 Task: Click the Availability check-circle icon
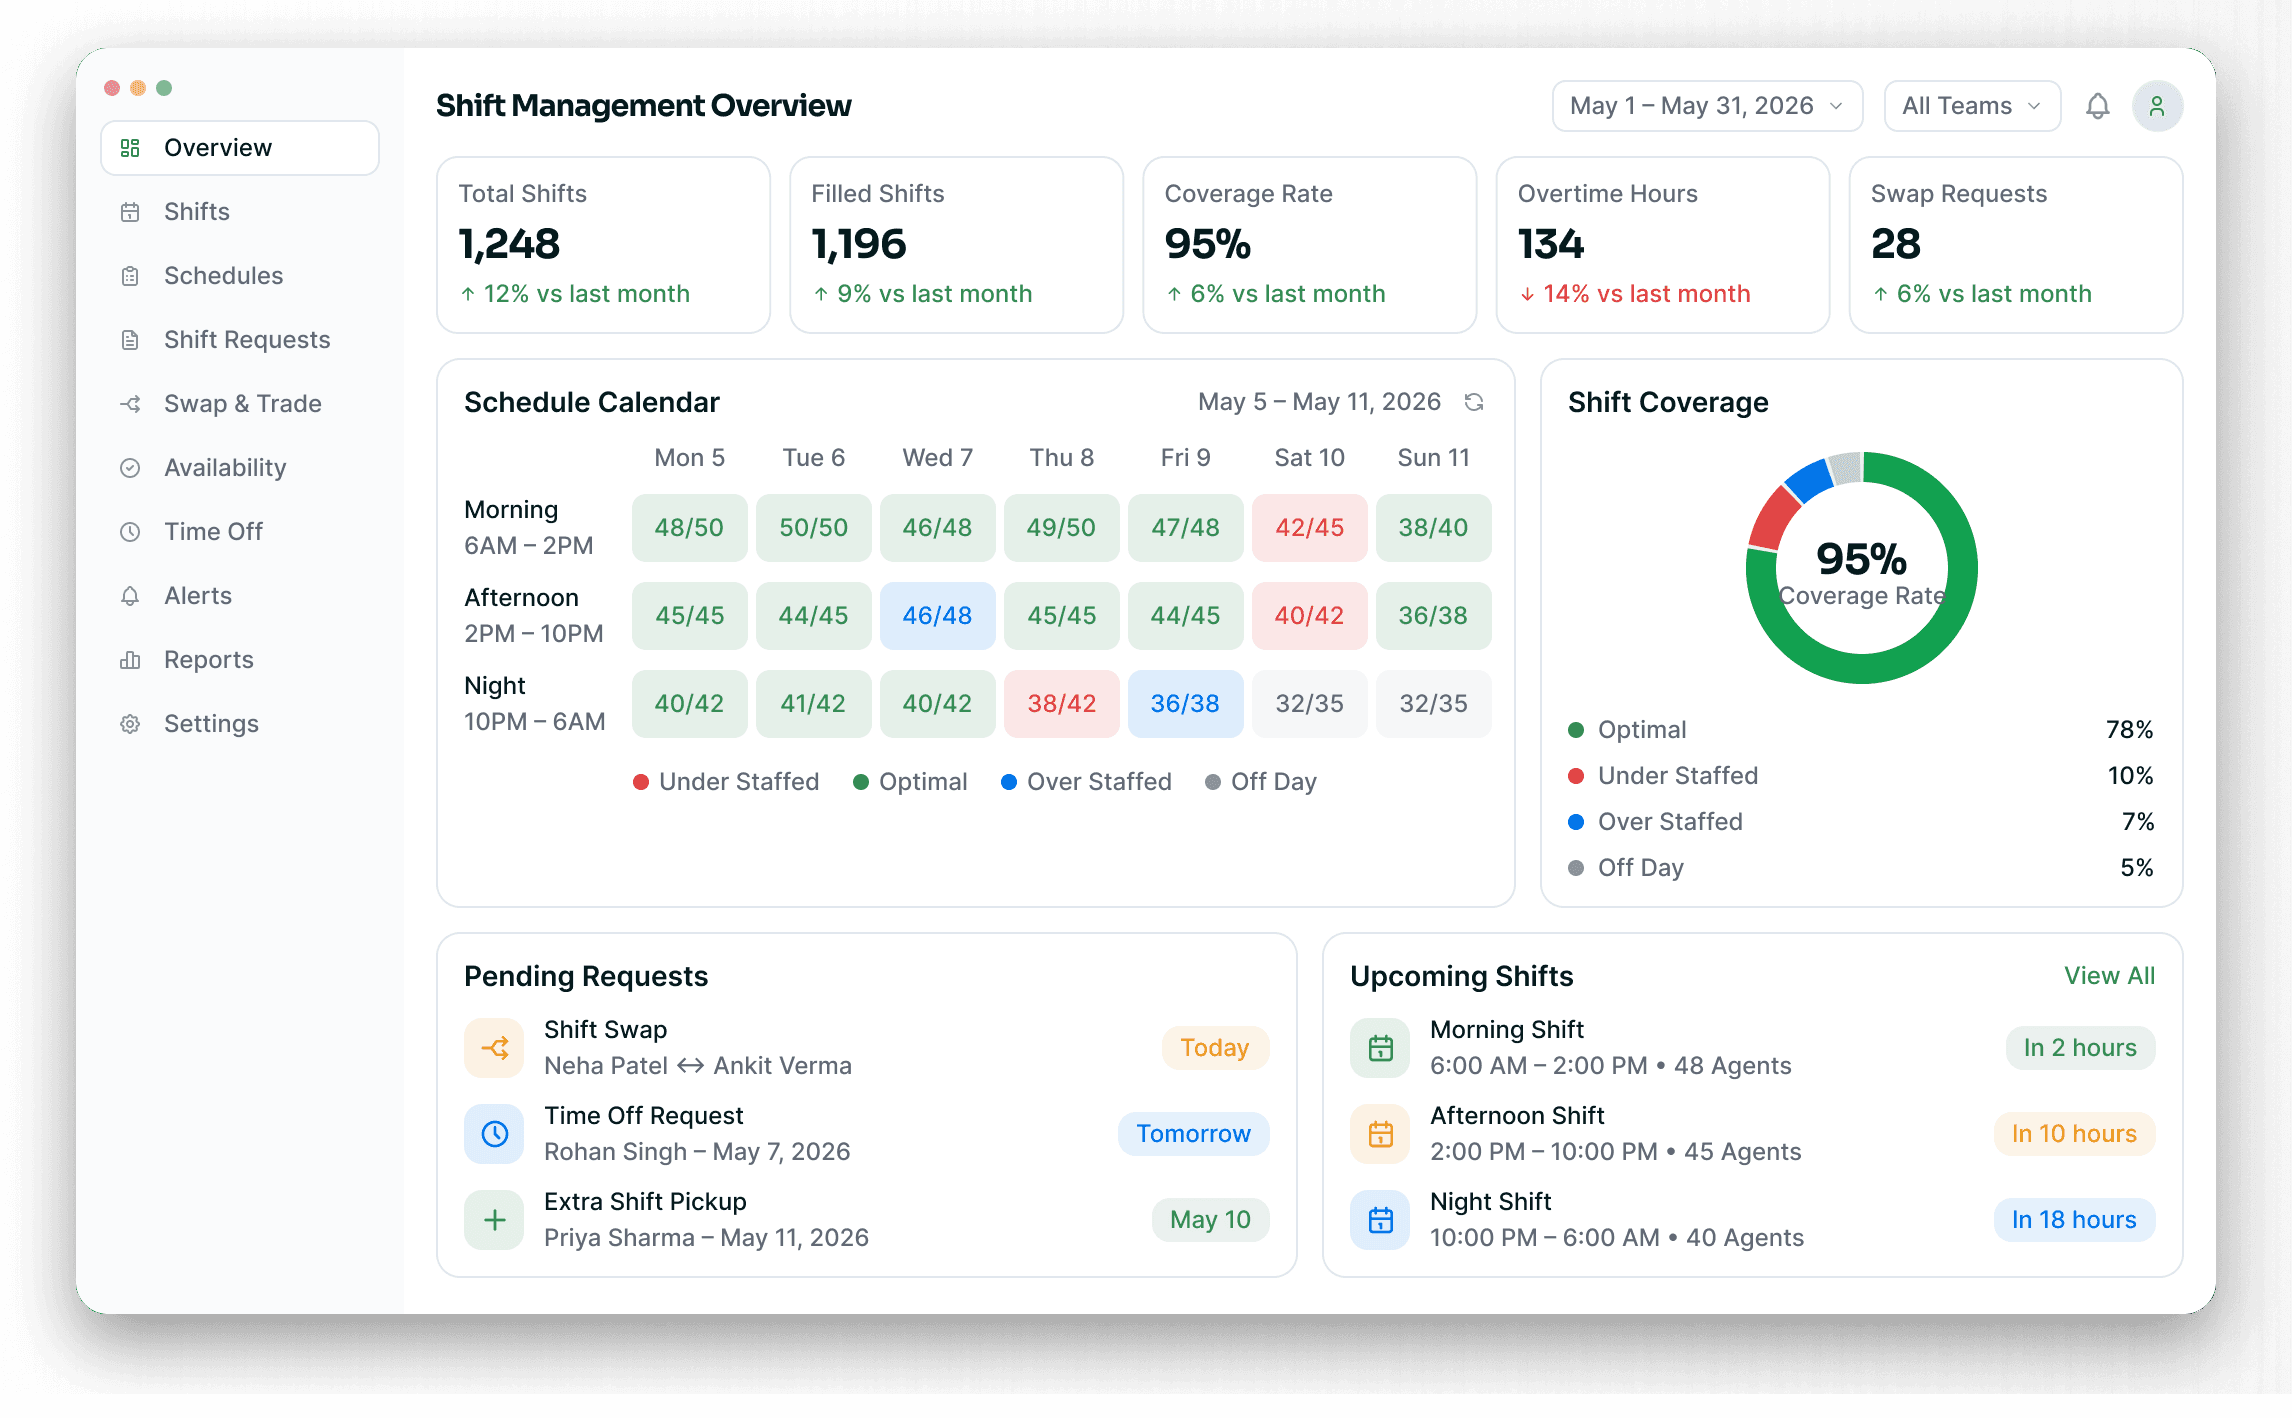pos(130,468)
